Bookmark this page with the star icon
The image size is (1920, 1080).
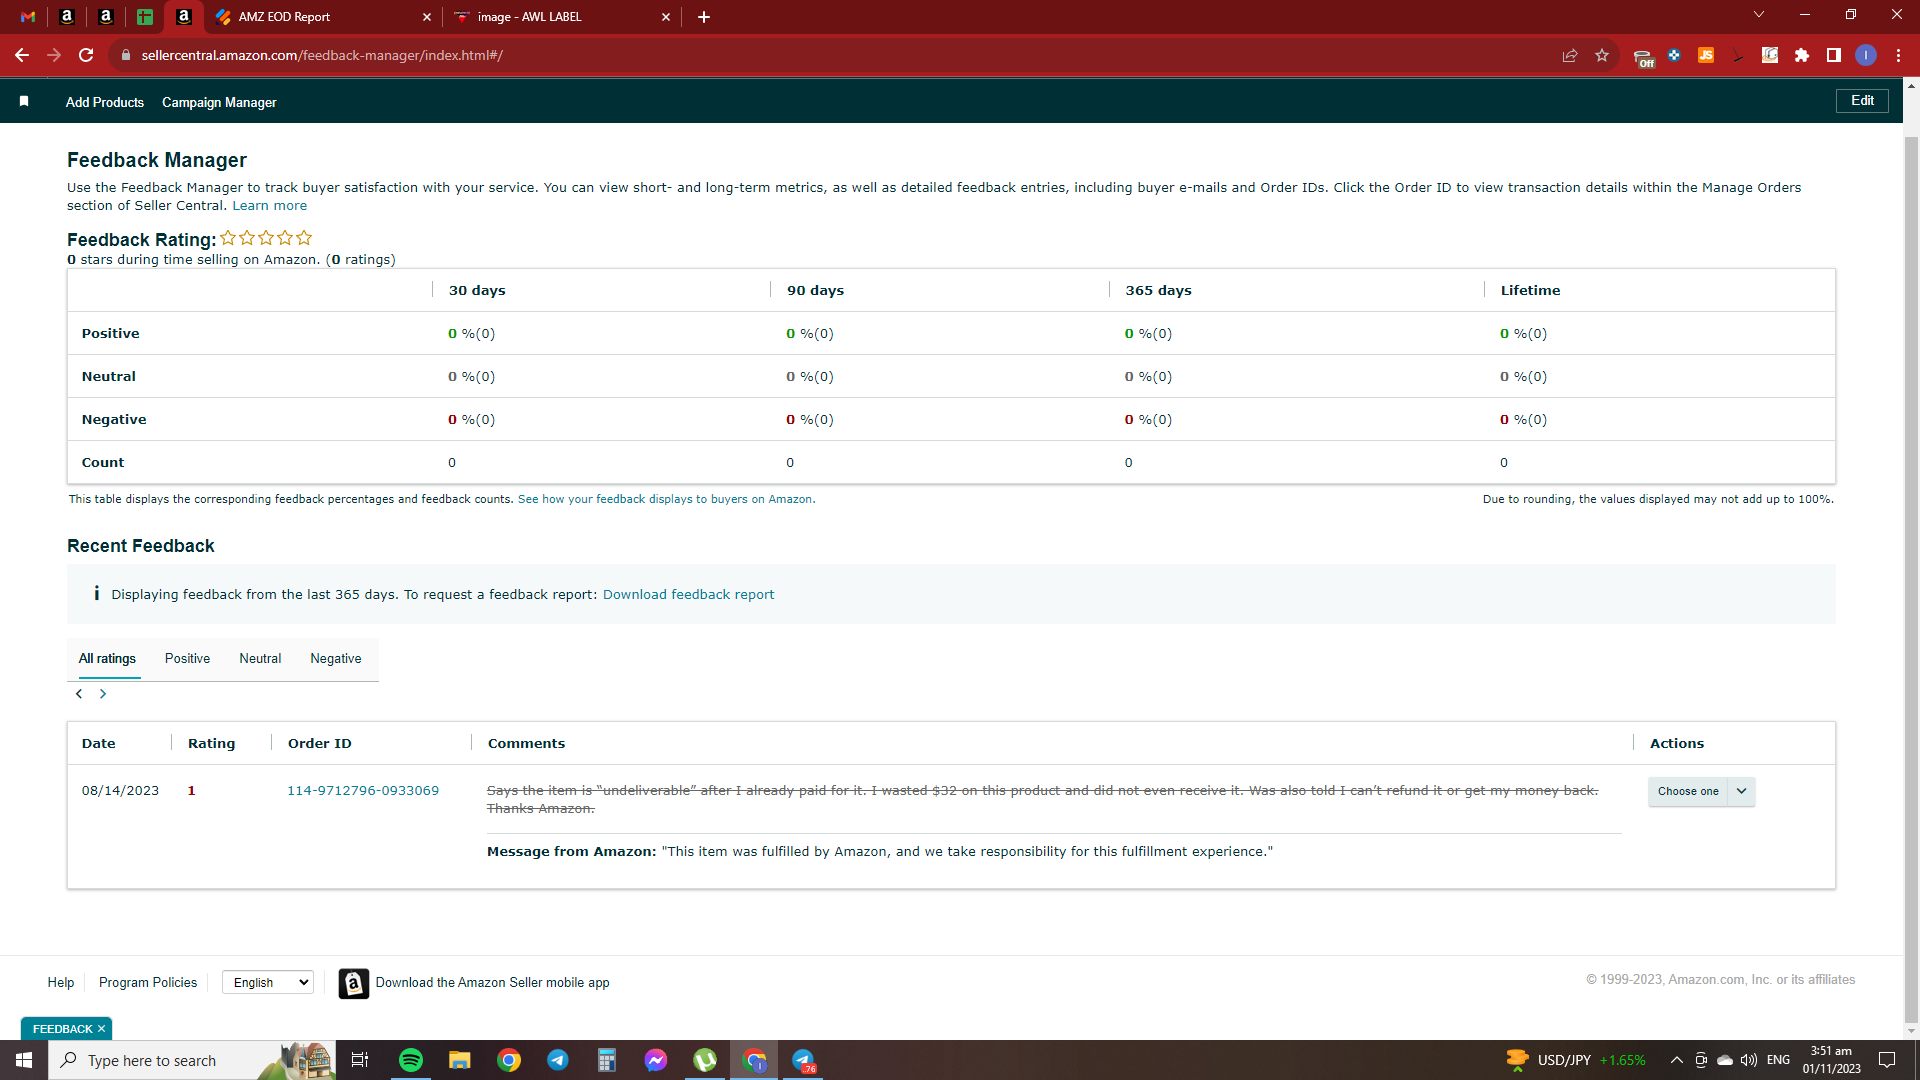coord(1602,55)
